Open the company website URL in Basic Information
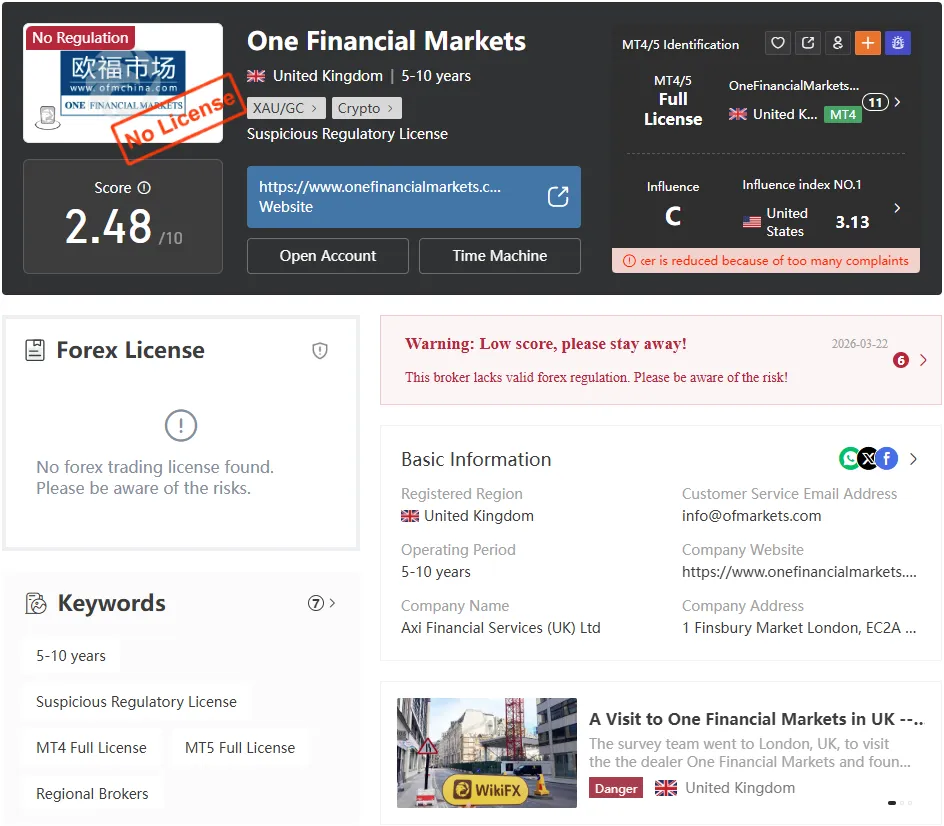944x826 pixels. tap(799, 572)
